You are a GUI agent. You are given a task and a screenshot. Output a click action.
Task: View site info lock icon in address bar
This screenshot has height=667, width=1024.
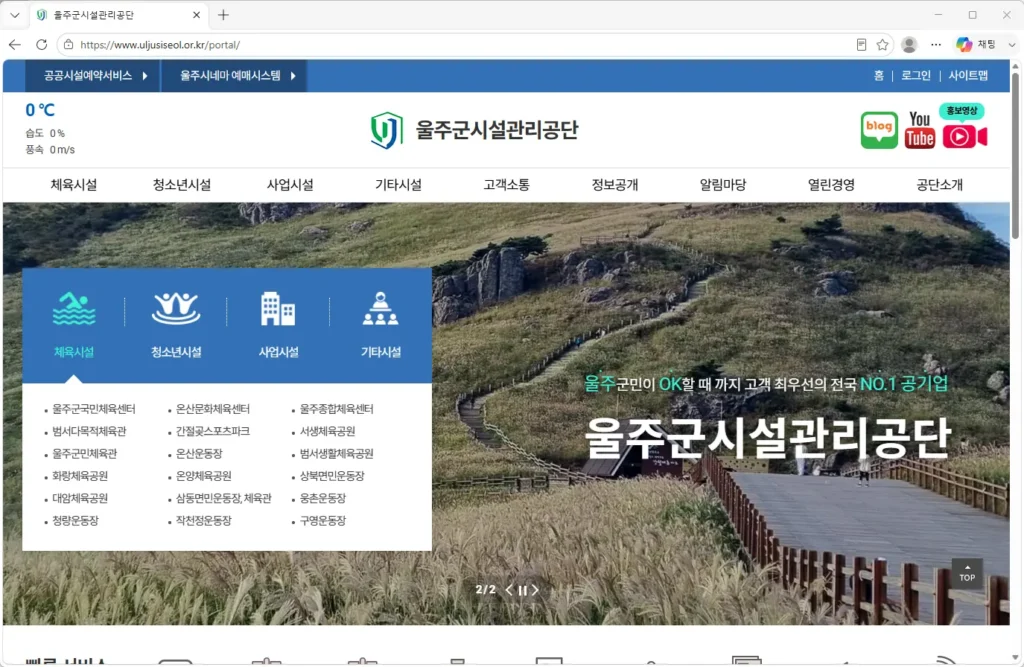pyautogui.click(x=69, y=44)
